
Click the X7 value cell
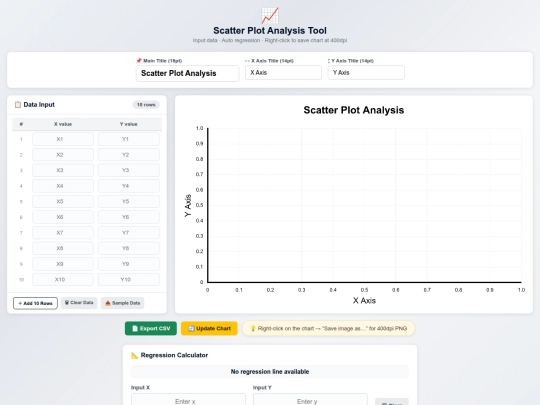63,233
